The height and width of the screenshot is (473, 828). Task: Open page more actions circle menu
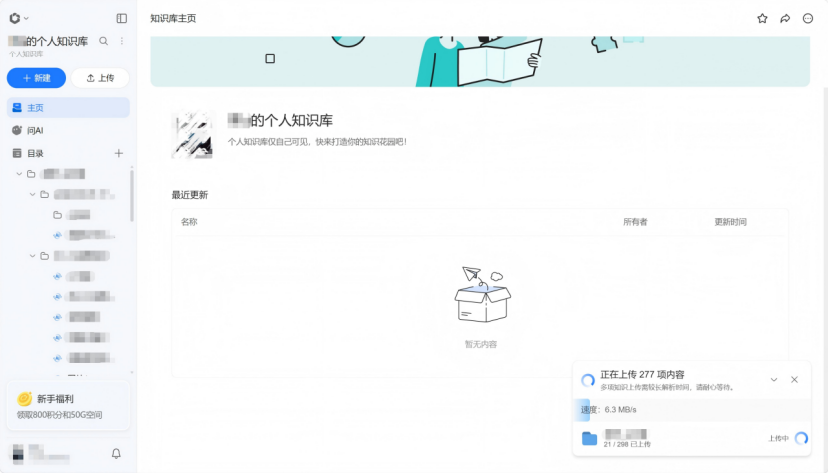(808, 18)
